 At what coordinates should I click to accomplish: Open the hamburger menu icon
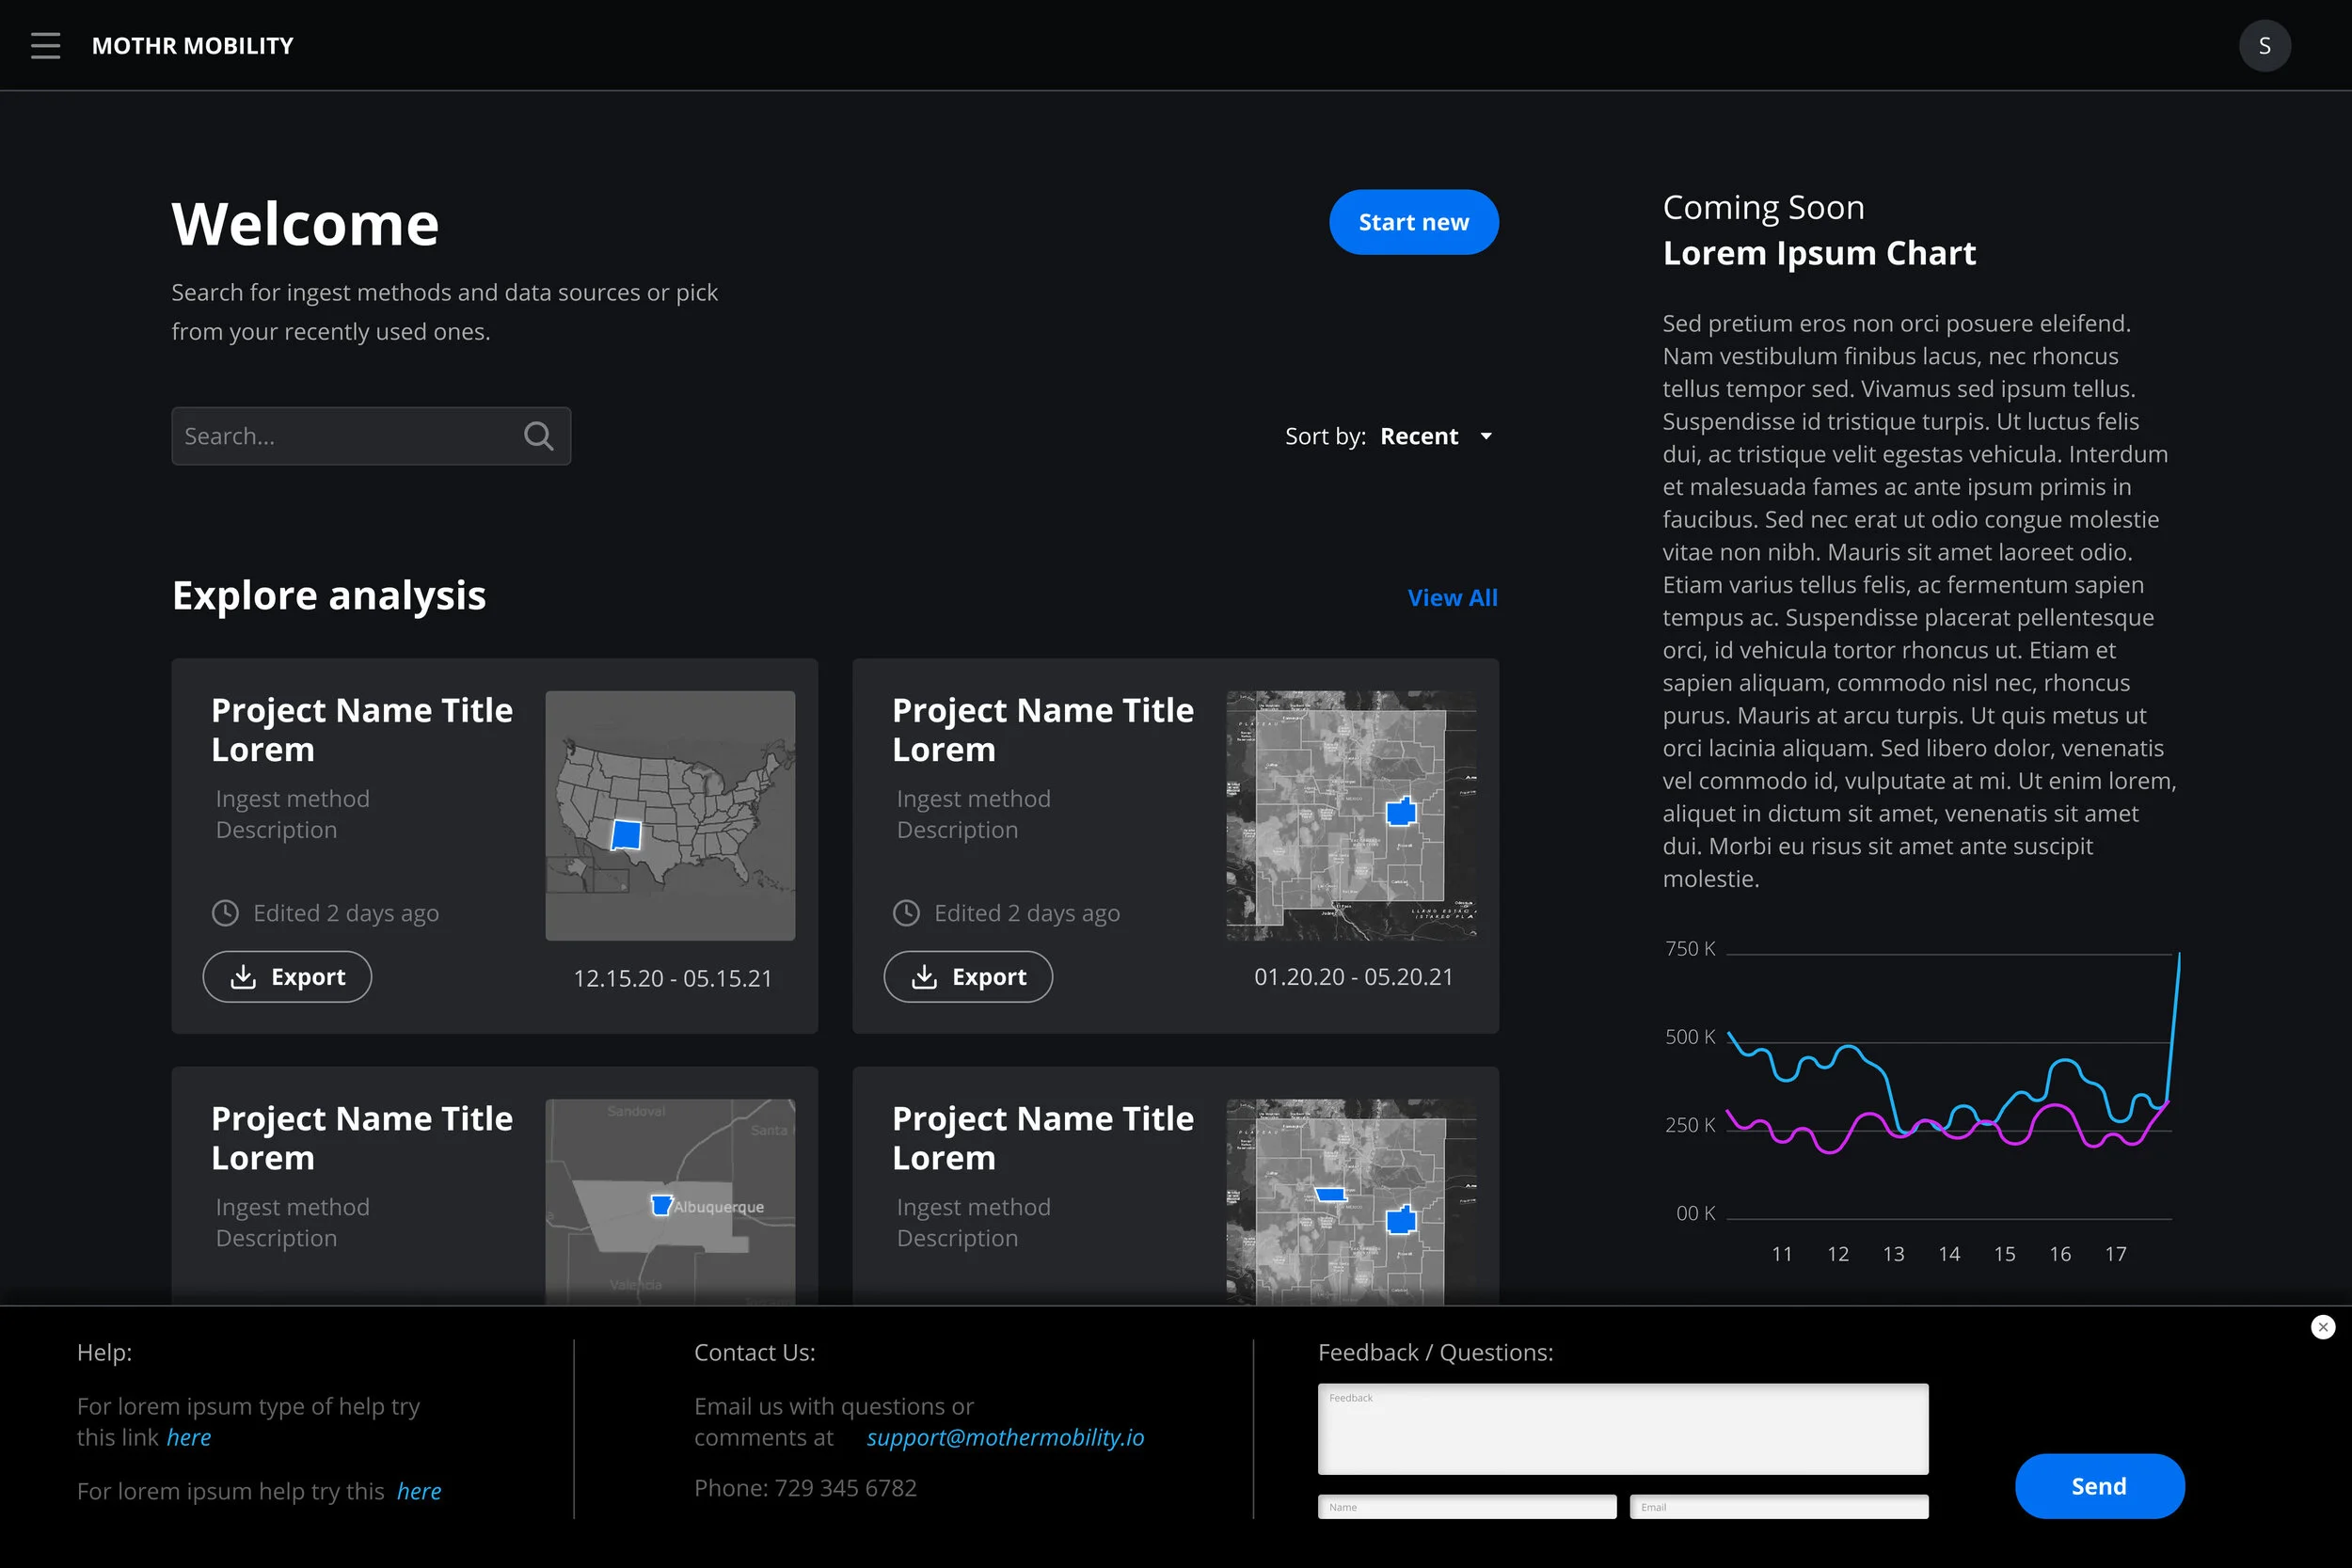(45, 46)
